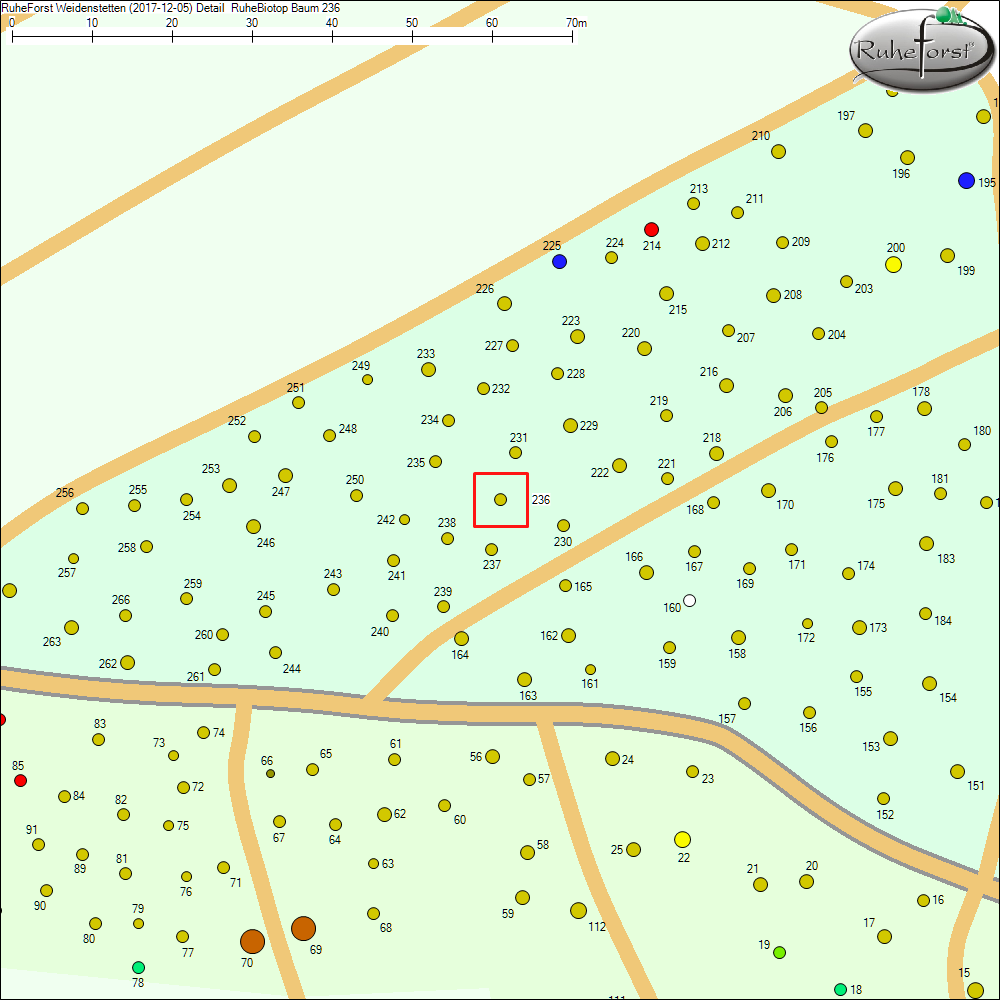Click the highlighted tree marker 236
This screenshot has width=1000, height=1000.
pos(500,499)
